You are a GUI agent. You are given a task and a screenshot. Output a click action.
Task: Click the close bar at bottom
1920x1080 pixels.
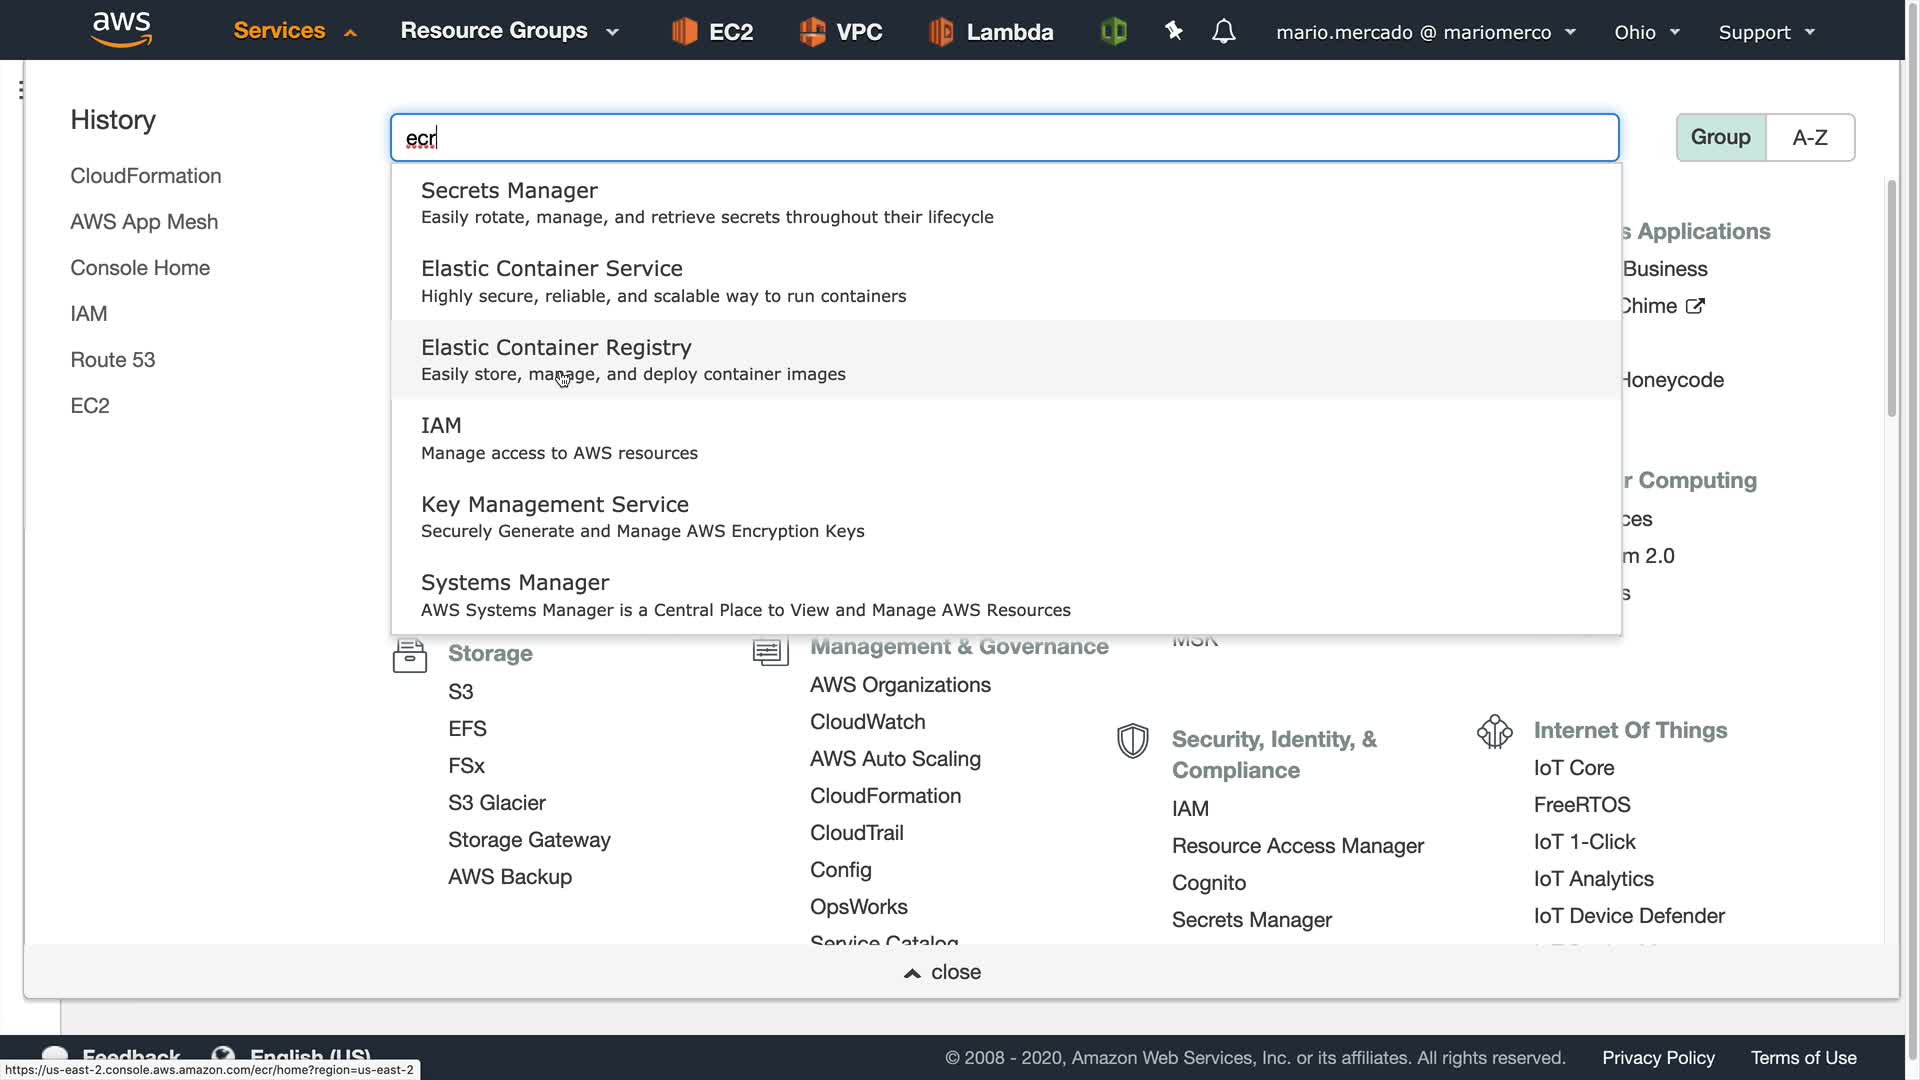click(x=943, y=972)
